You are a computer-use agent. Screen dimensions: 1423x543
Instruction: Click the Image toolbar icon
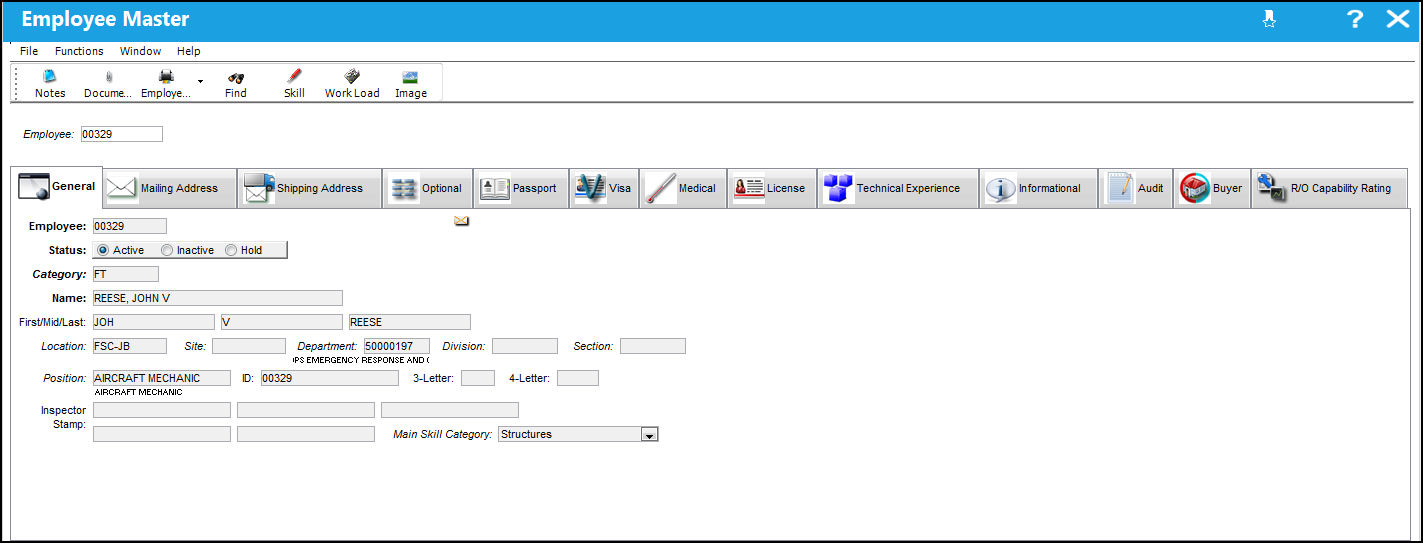pos(410,83)
